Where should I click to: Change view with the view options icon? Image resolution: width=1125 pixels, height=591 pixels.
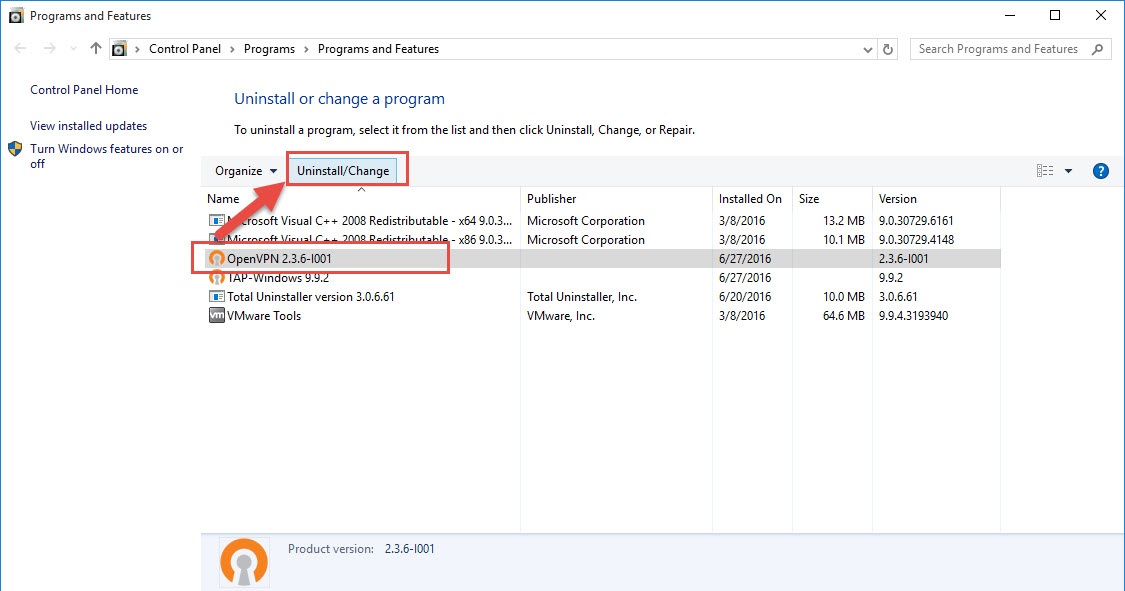1045,171
